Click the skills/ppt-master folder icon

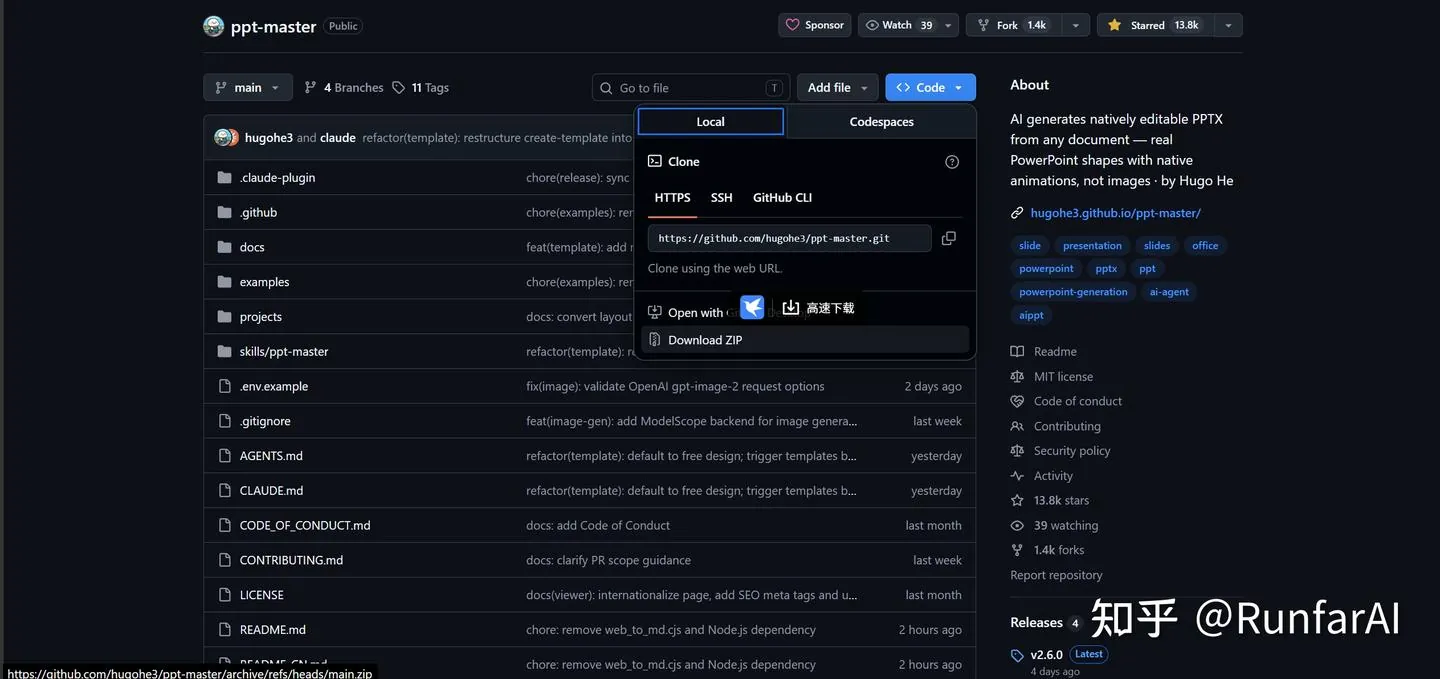coord(224,352)
